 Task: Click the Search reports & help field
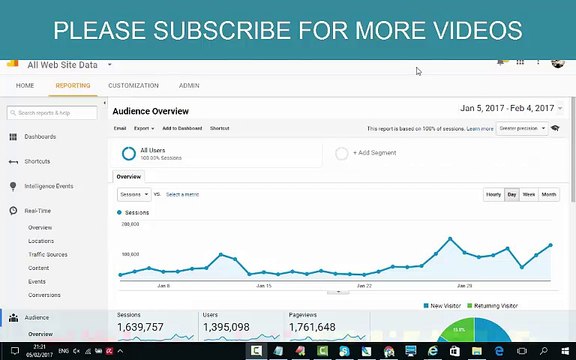[x=52, y=113]
